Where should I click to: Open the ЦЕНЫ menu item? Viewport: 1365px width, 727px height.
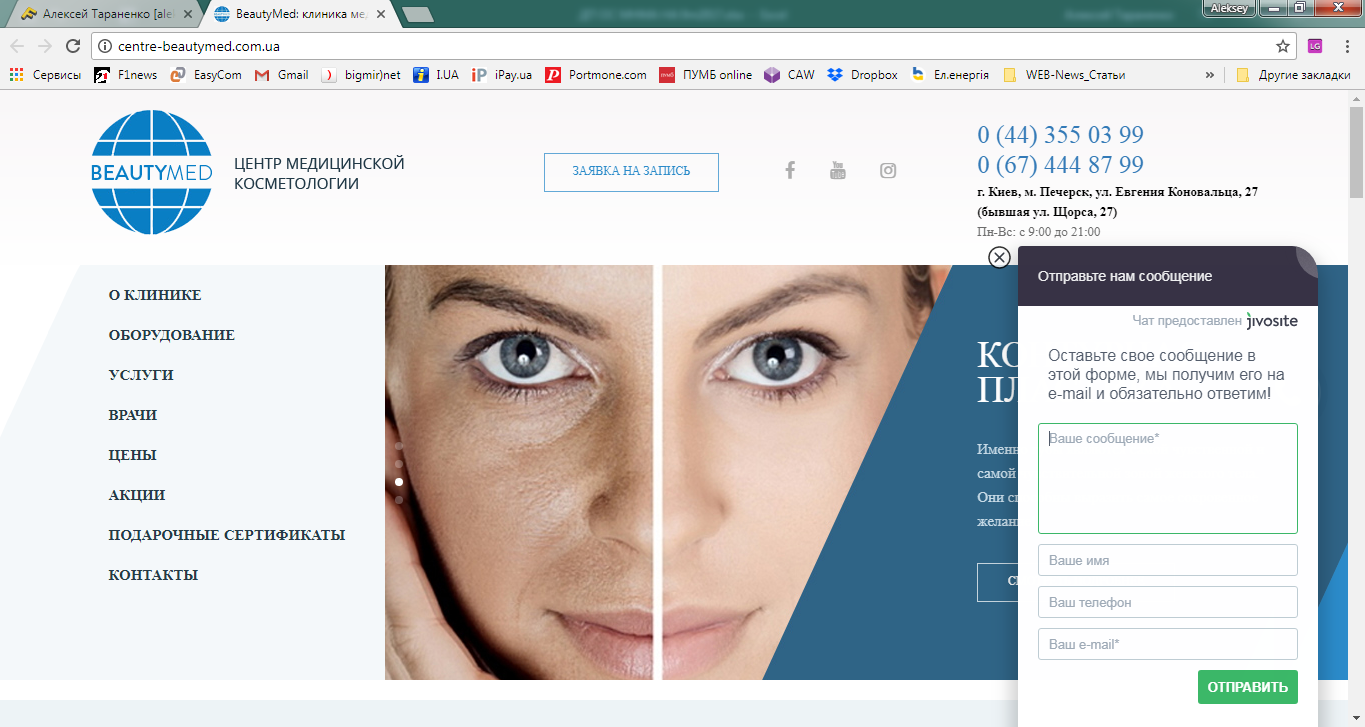pyautogui.click(x=133, y=455)
